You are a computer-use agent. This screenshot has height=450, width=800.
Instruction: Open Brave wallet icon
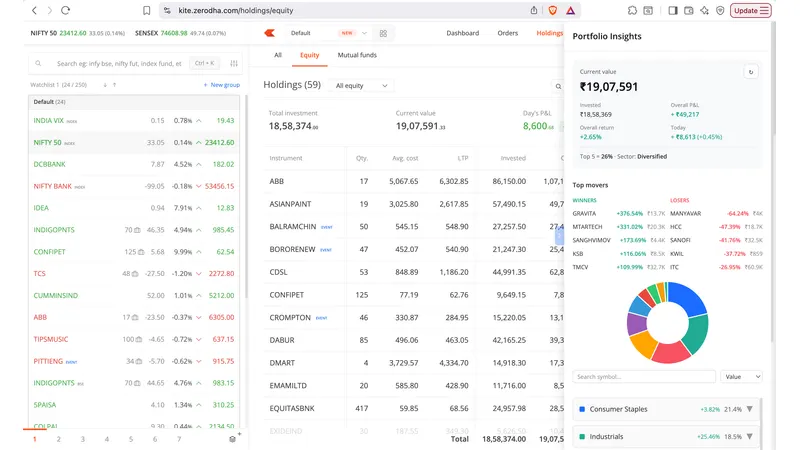[x=688, y=10]
